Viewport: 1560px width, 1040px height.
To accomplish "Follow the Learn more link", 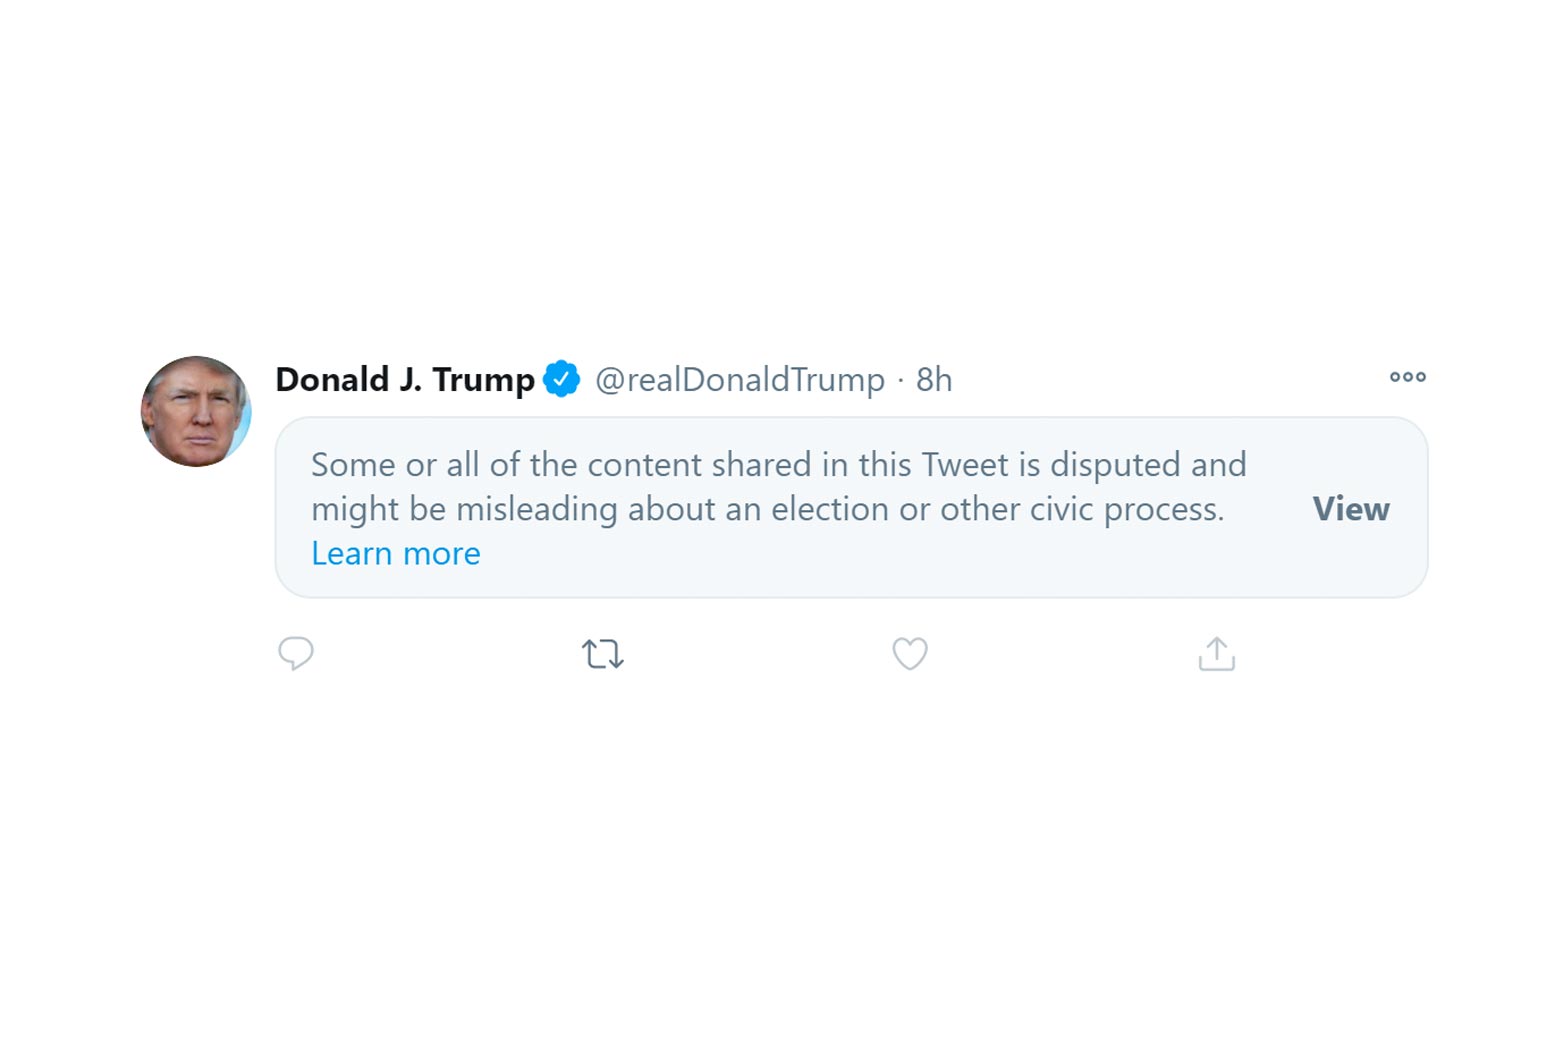I will pos(395,553).
